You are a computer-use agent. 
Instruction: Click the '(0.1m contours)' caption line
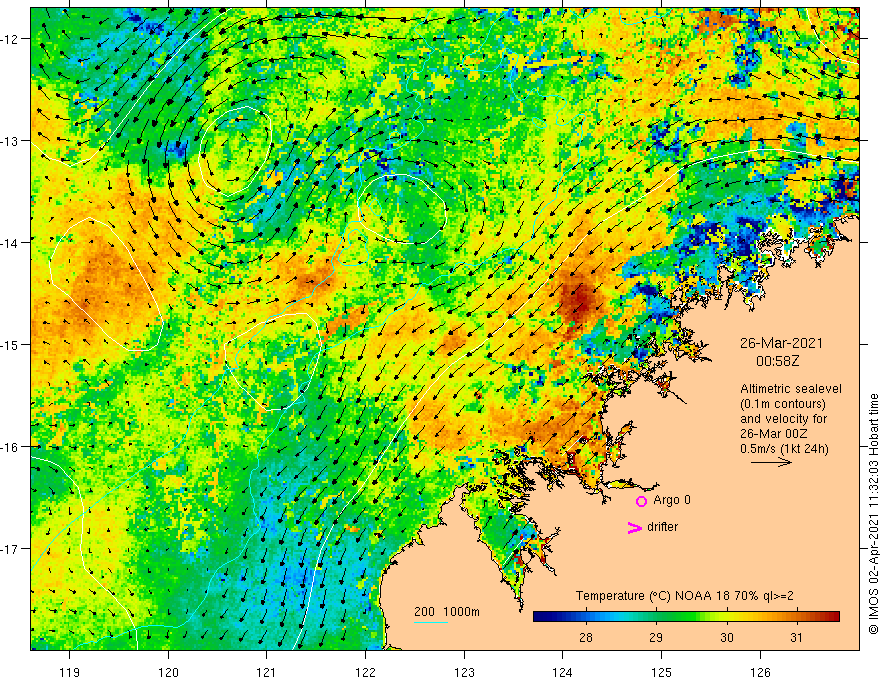(x=782, y=403)
